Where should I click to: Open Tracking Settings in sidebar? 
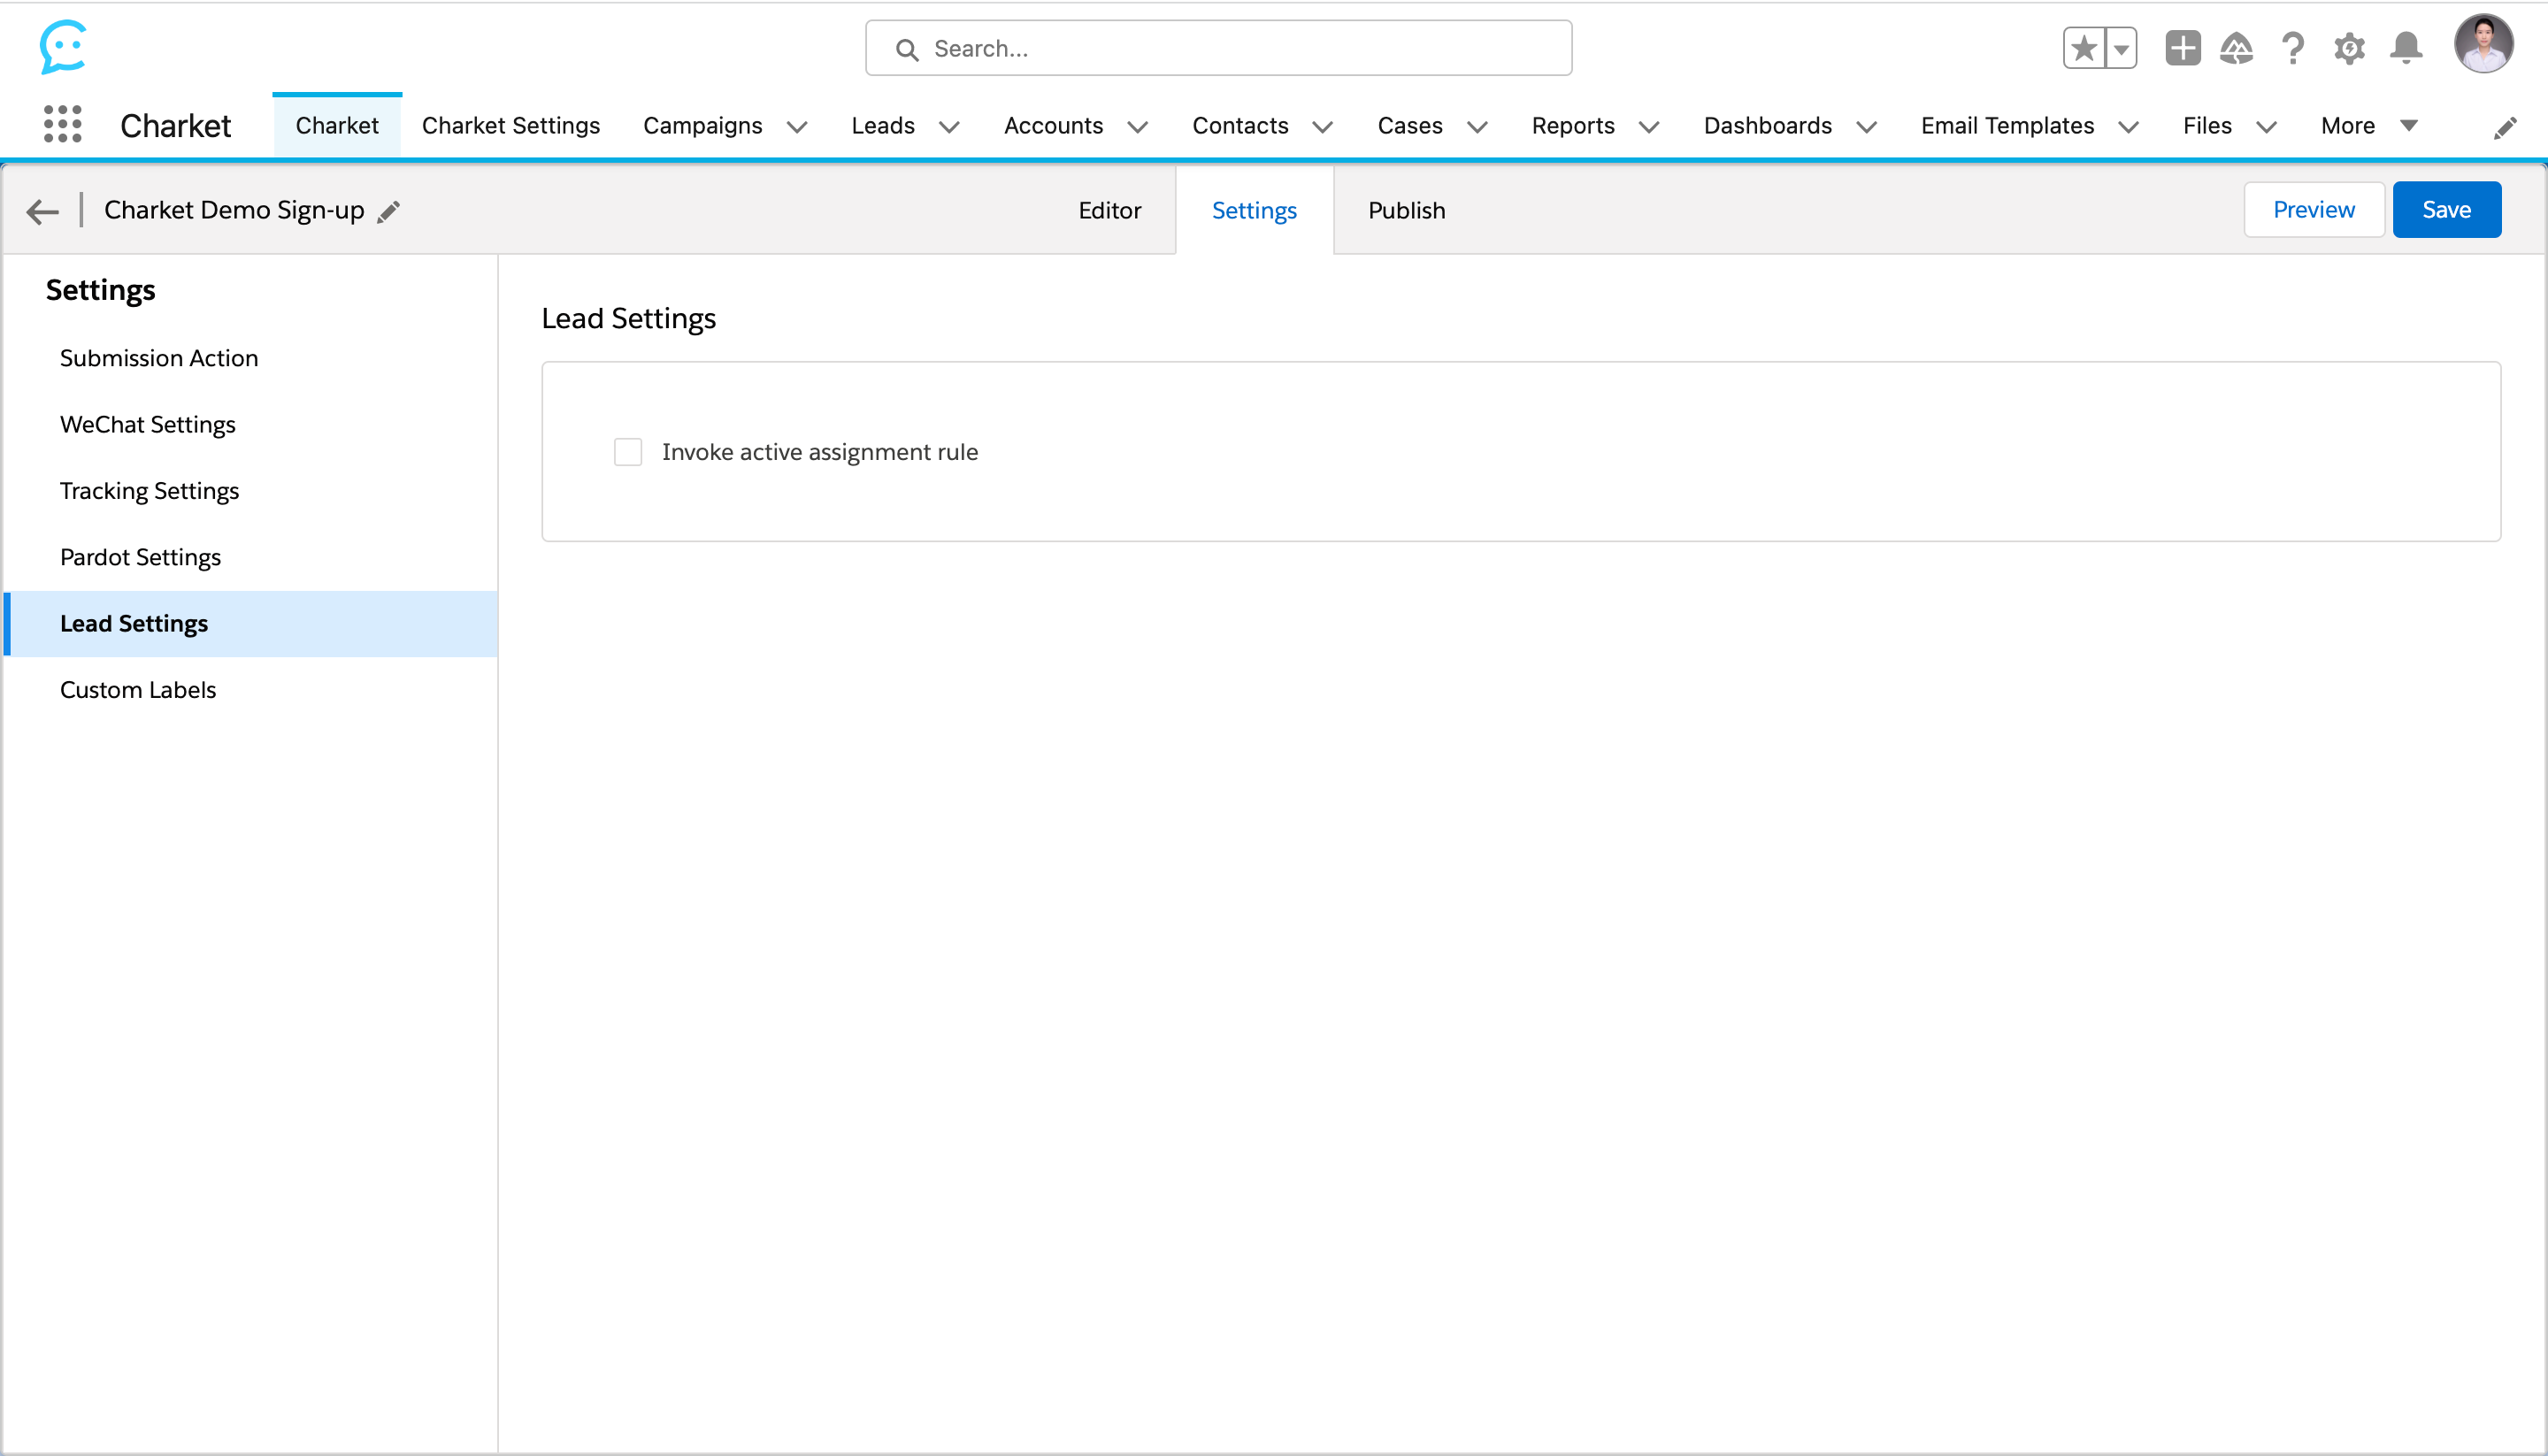pyautogui.click(x=250, y=490)
